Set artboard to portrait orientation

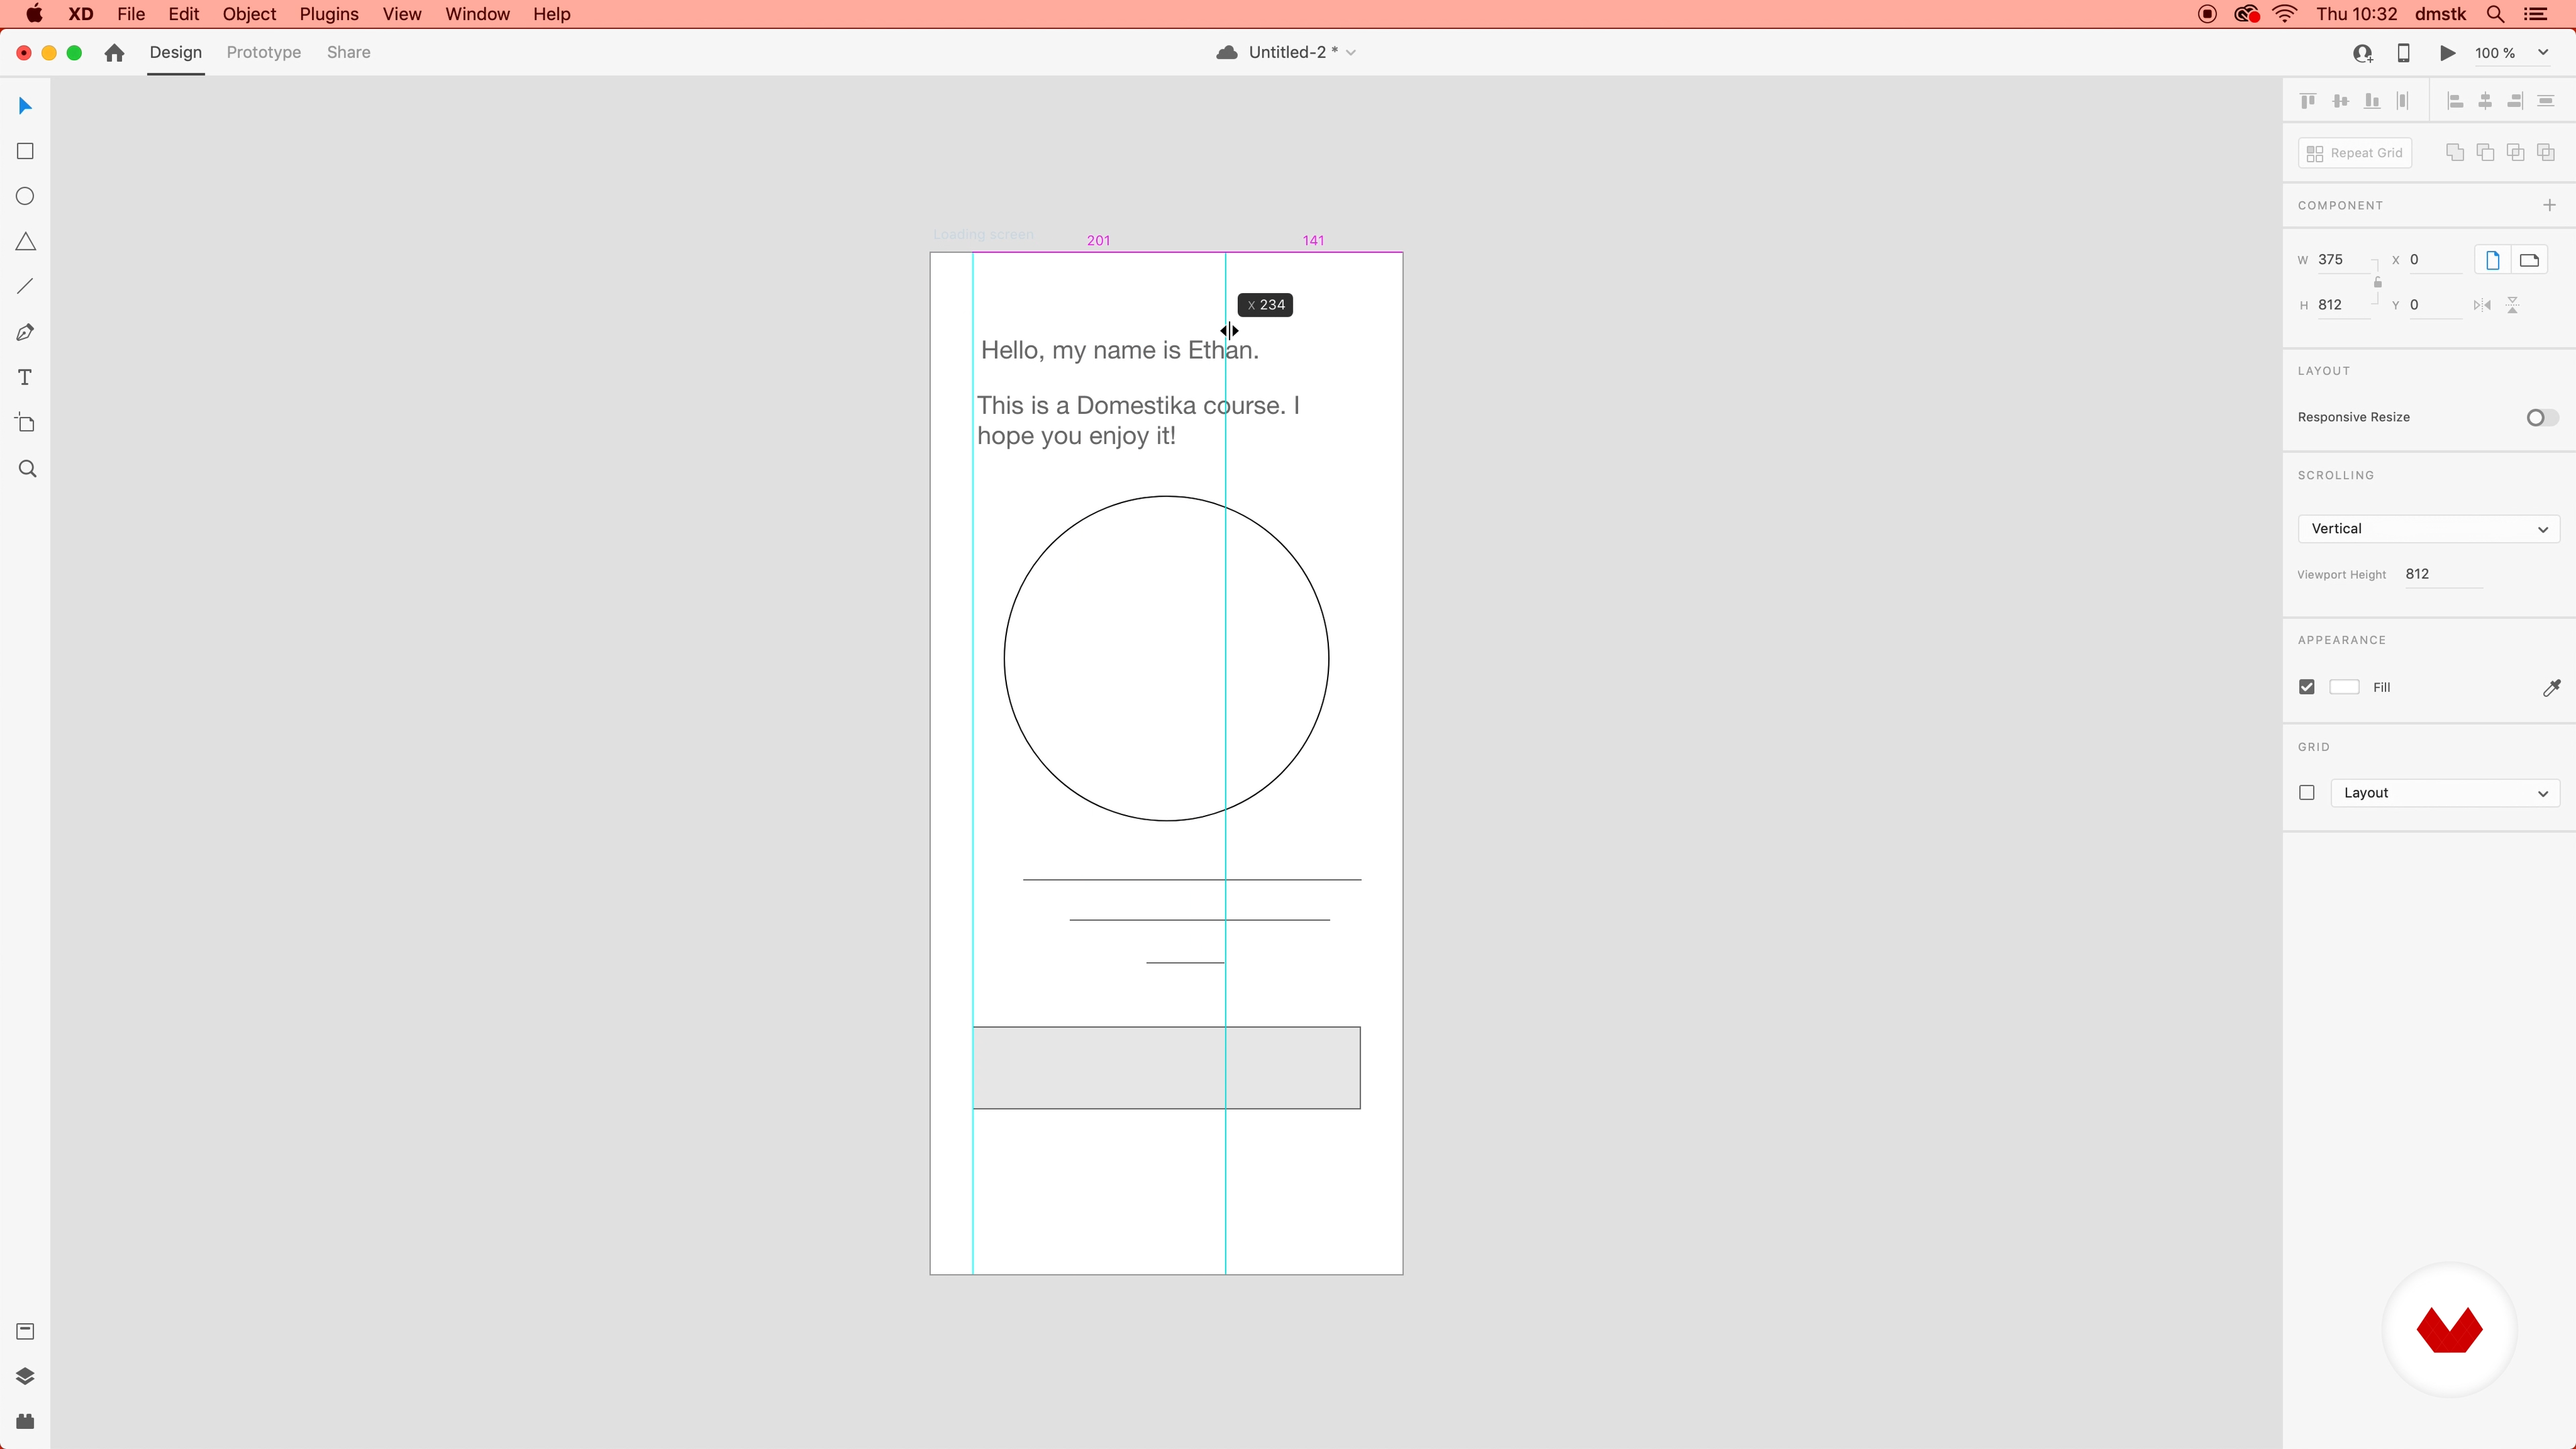point(2493,260)
